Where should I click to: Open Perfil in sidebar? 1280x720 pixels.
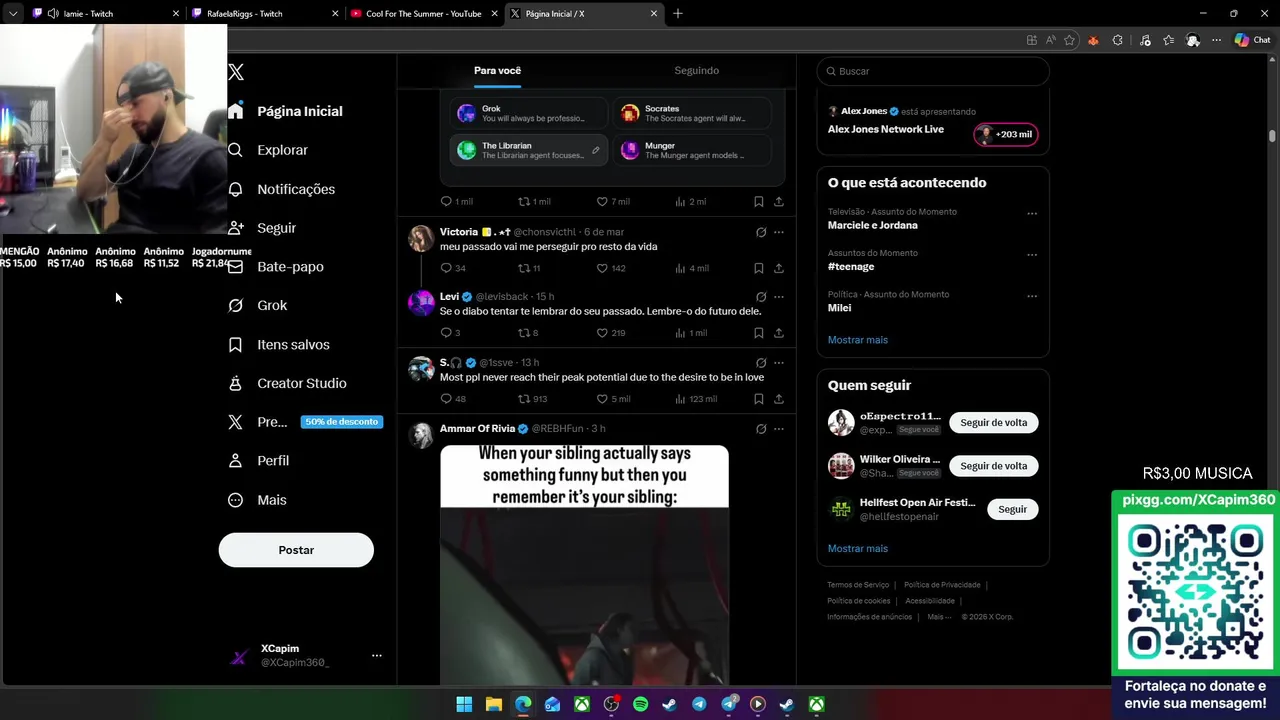click(259, 461)
